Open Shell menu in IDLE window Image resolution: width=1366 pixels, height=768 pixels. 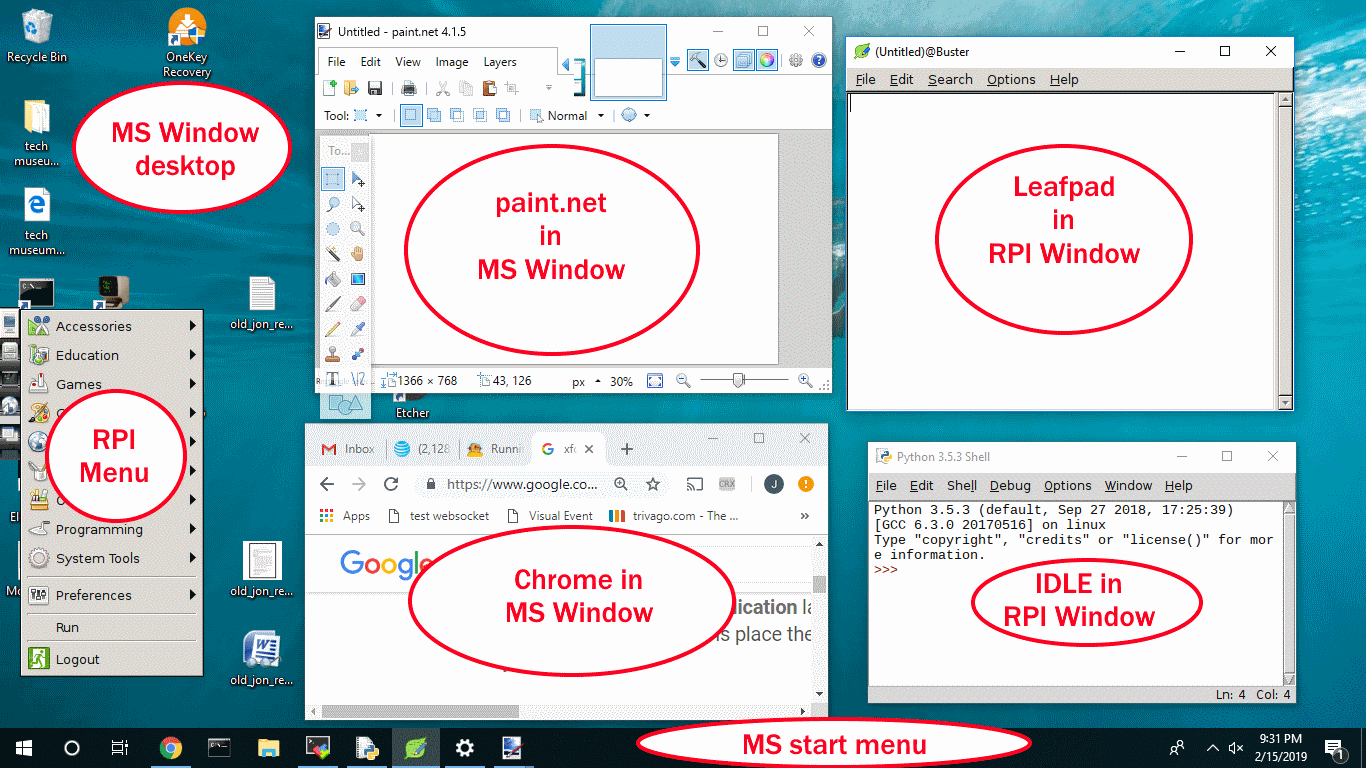click(962, 485)
